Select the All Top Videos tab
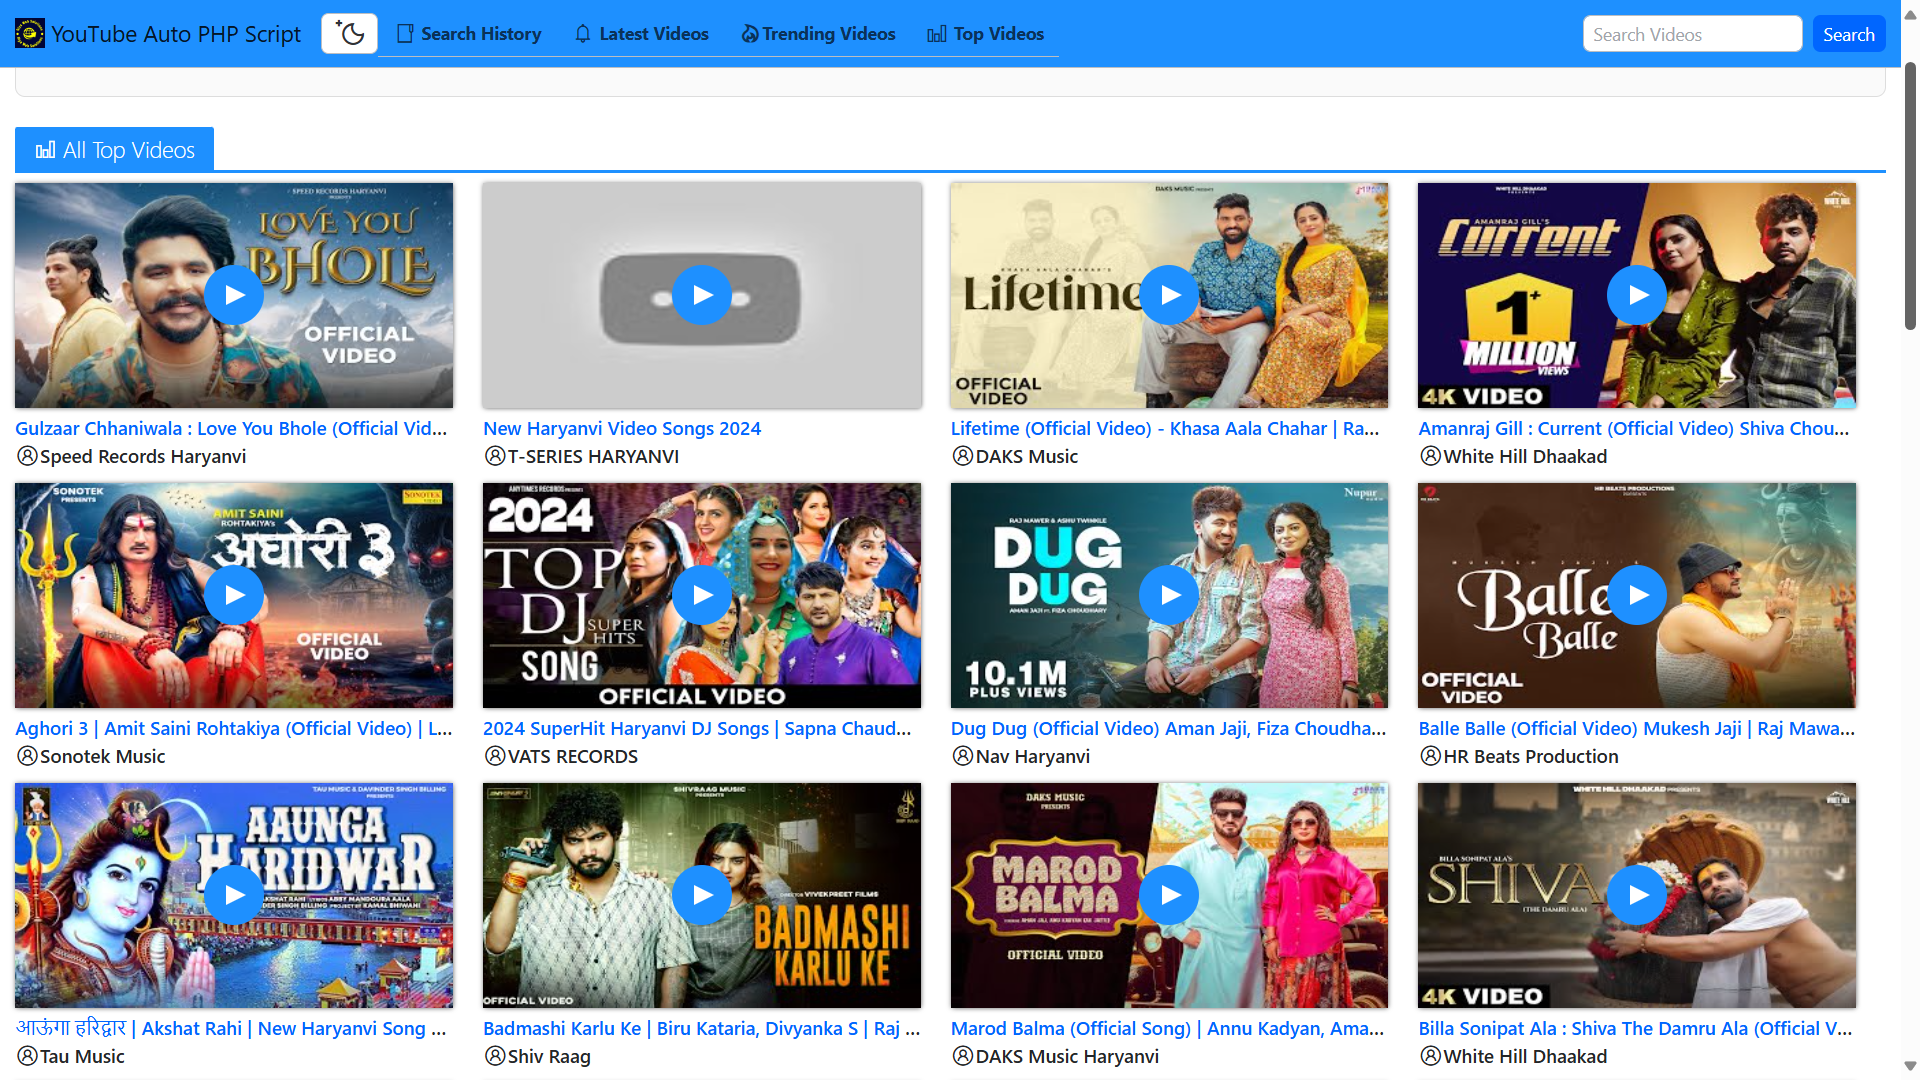 click(x=115, y=150)
